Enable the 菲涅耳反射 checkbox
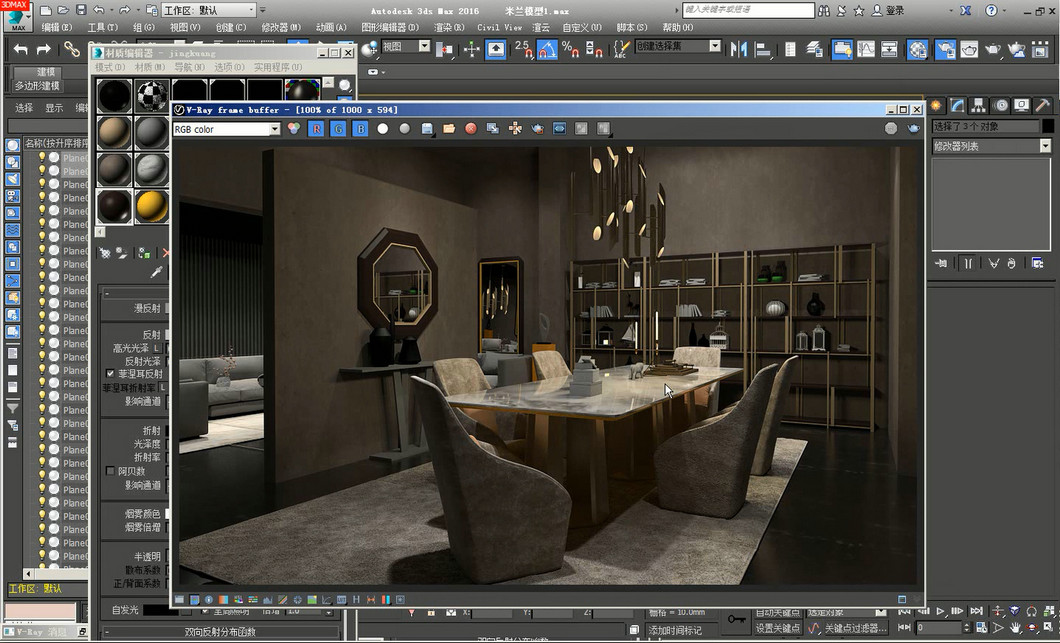The width and height of the screenshot is (1060, 643). (111, 373)
